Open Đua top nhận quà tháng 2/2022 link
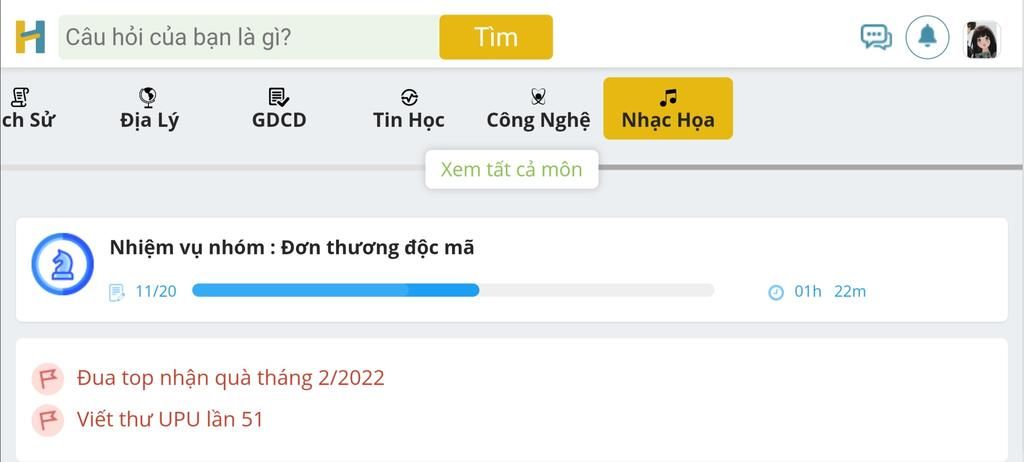The width and height of the screenshot is (1024, 462). click(231, 378)
